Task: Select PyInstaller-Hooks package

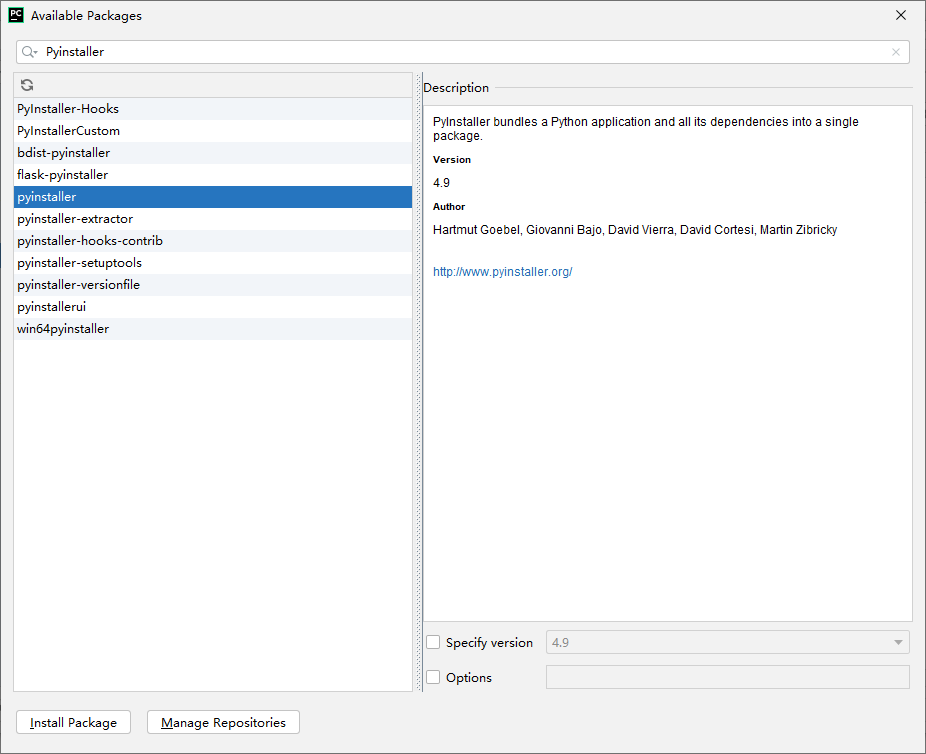Action: click(x=213, y=109)
